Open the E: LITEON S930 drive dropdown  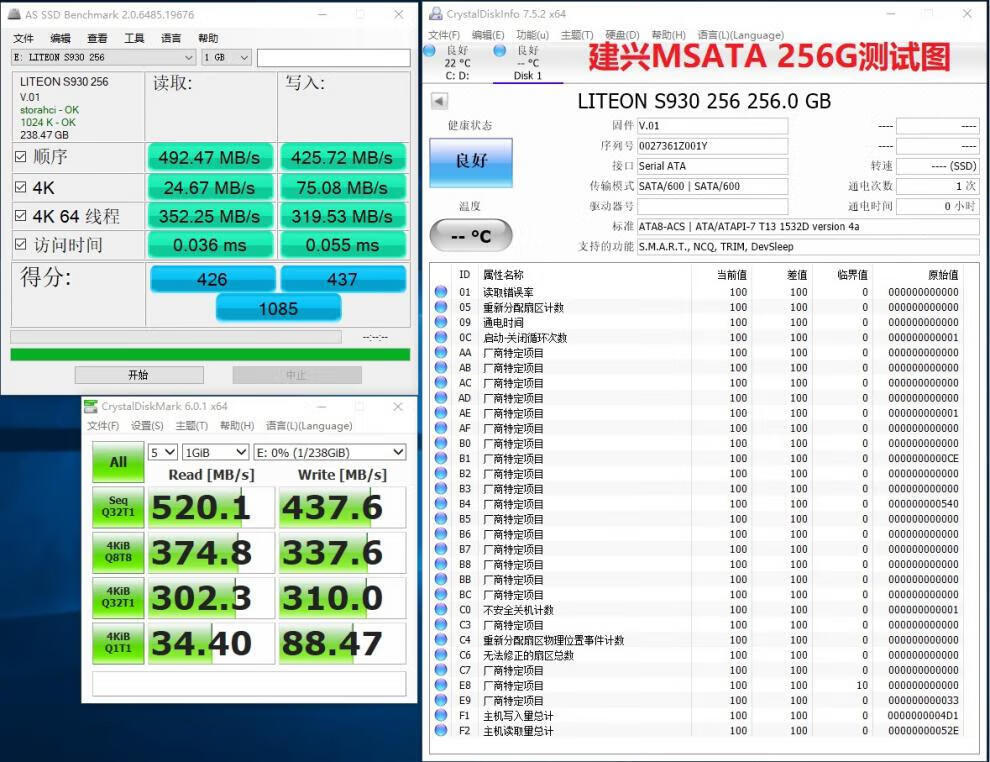[x=104, y=58]
